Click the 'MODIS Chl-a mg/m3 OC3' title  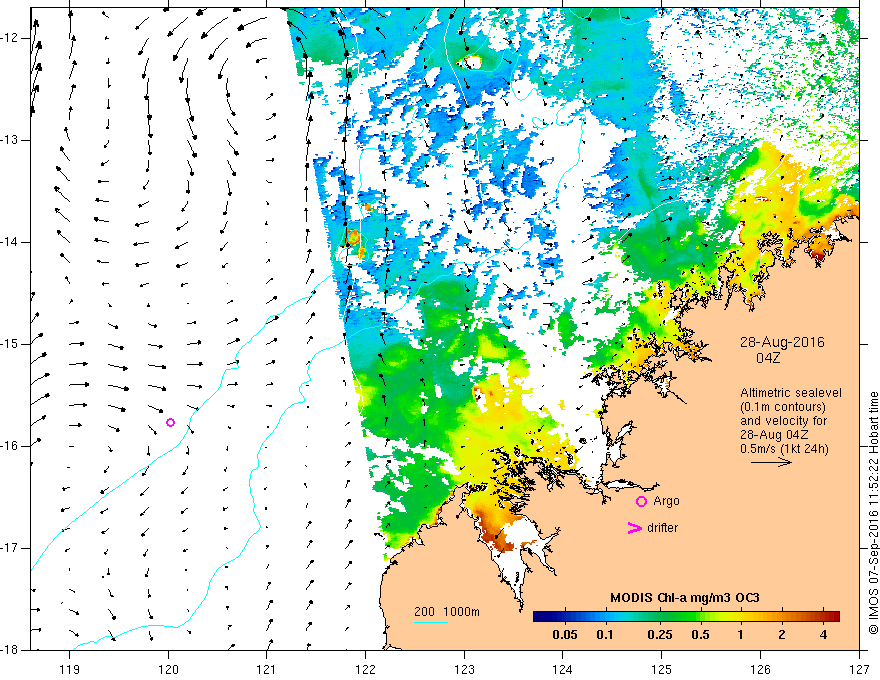685,598
